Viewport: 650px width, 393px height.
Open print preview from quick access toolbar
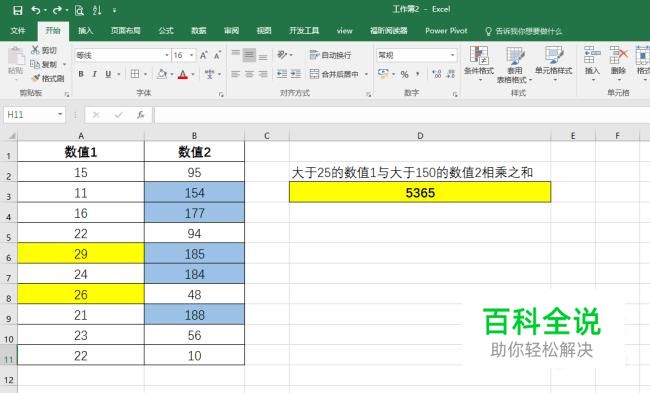tap(79, 10)
